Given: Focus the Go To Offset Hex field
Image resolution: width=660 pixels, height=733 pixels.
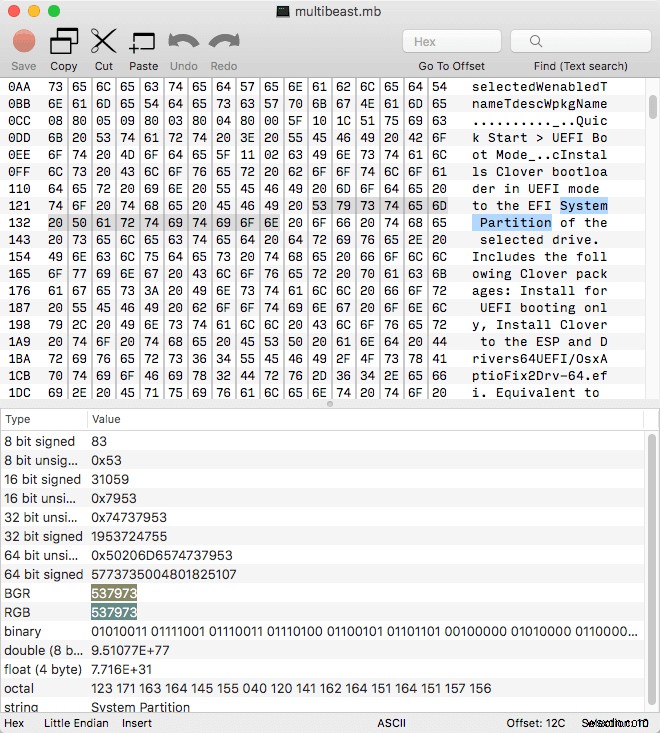Looking at the screenshot, I should coord(452,42).
